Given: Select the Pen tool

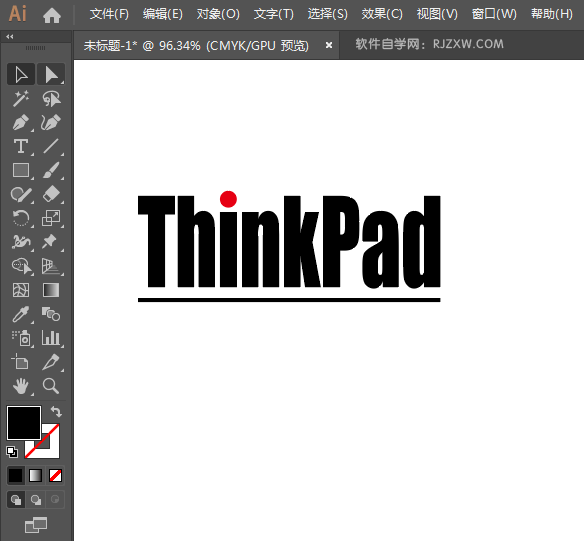Looking at the screenshot, I should (x=20, y=122).
